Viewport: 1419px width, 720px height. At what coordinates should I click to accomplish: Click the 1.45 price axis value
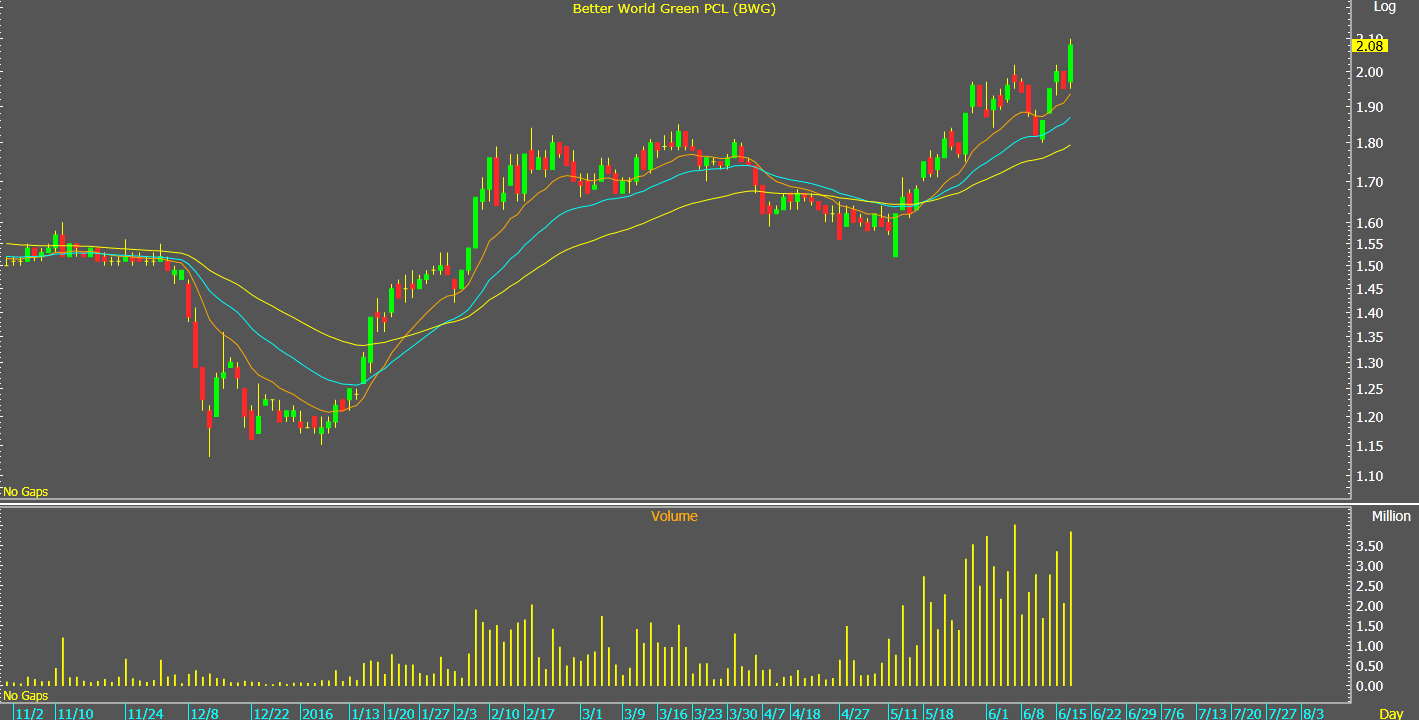[1370, 290]
